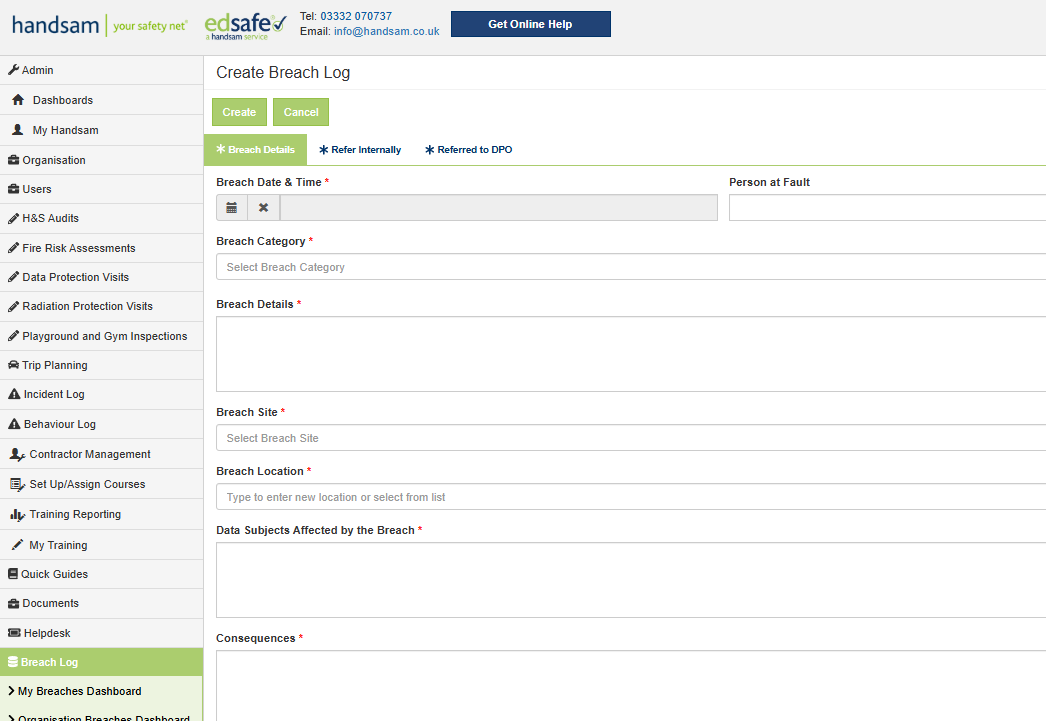Image resolution: width=1046 pixels, height=721 pixels.
Task: Open My Breaches Dashboard submenu item
Action: pyautogui.click(x=101, y=691)
